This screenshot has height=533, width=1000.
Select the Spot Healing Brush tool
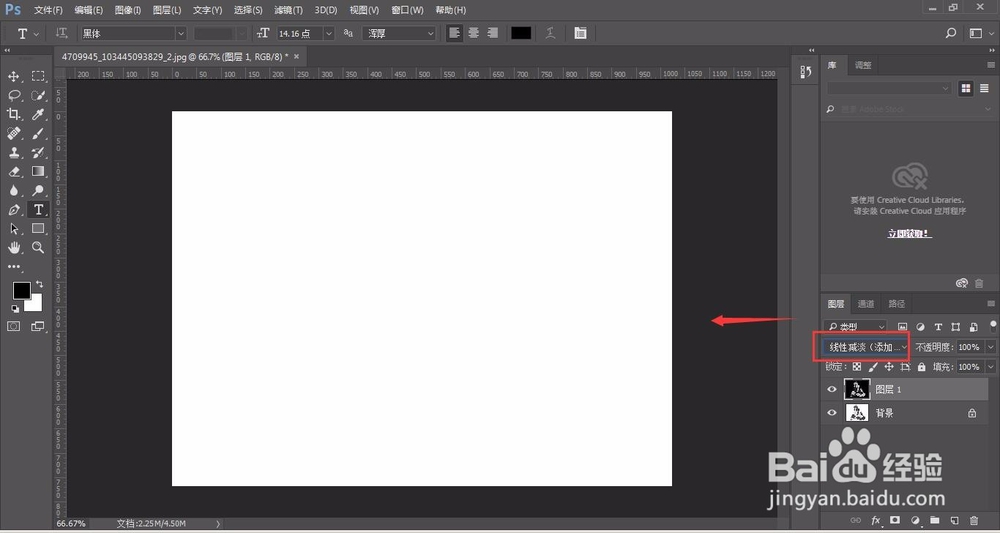pyautogui.click(x=13, y=133)
